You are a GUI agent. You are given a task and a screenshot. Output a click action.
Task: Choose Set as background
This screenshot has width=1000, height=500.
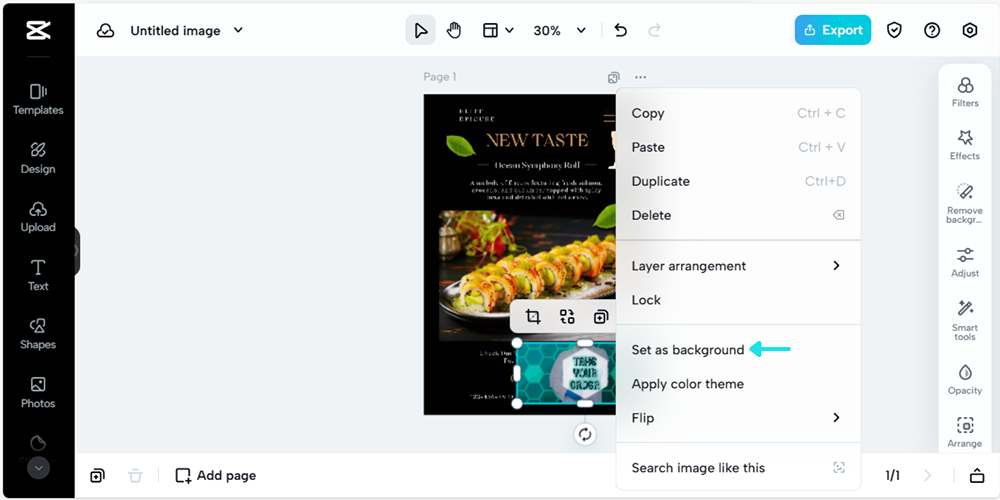688,350
